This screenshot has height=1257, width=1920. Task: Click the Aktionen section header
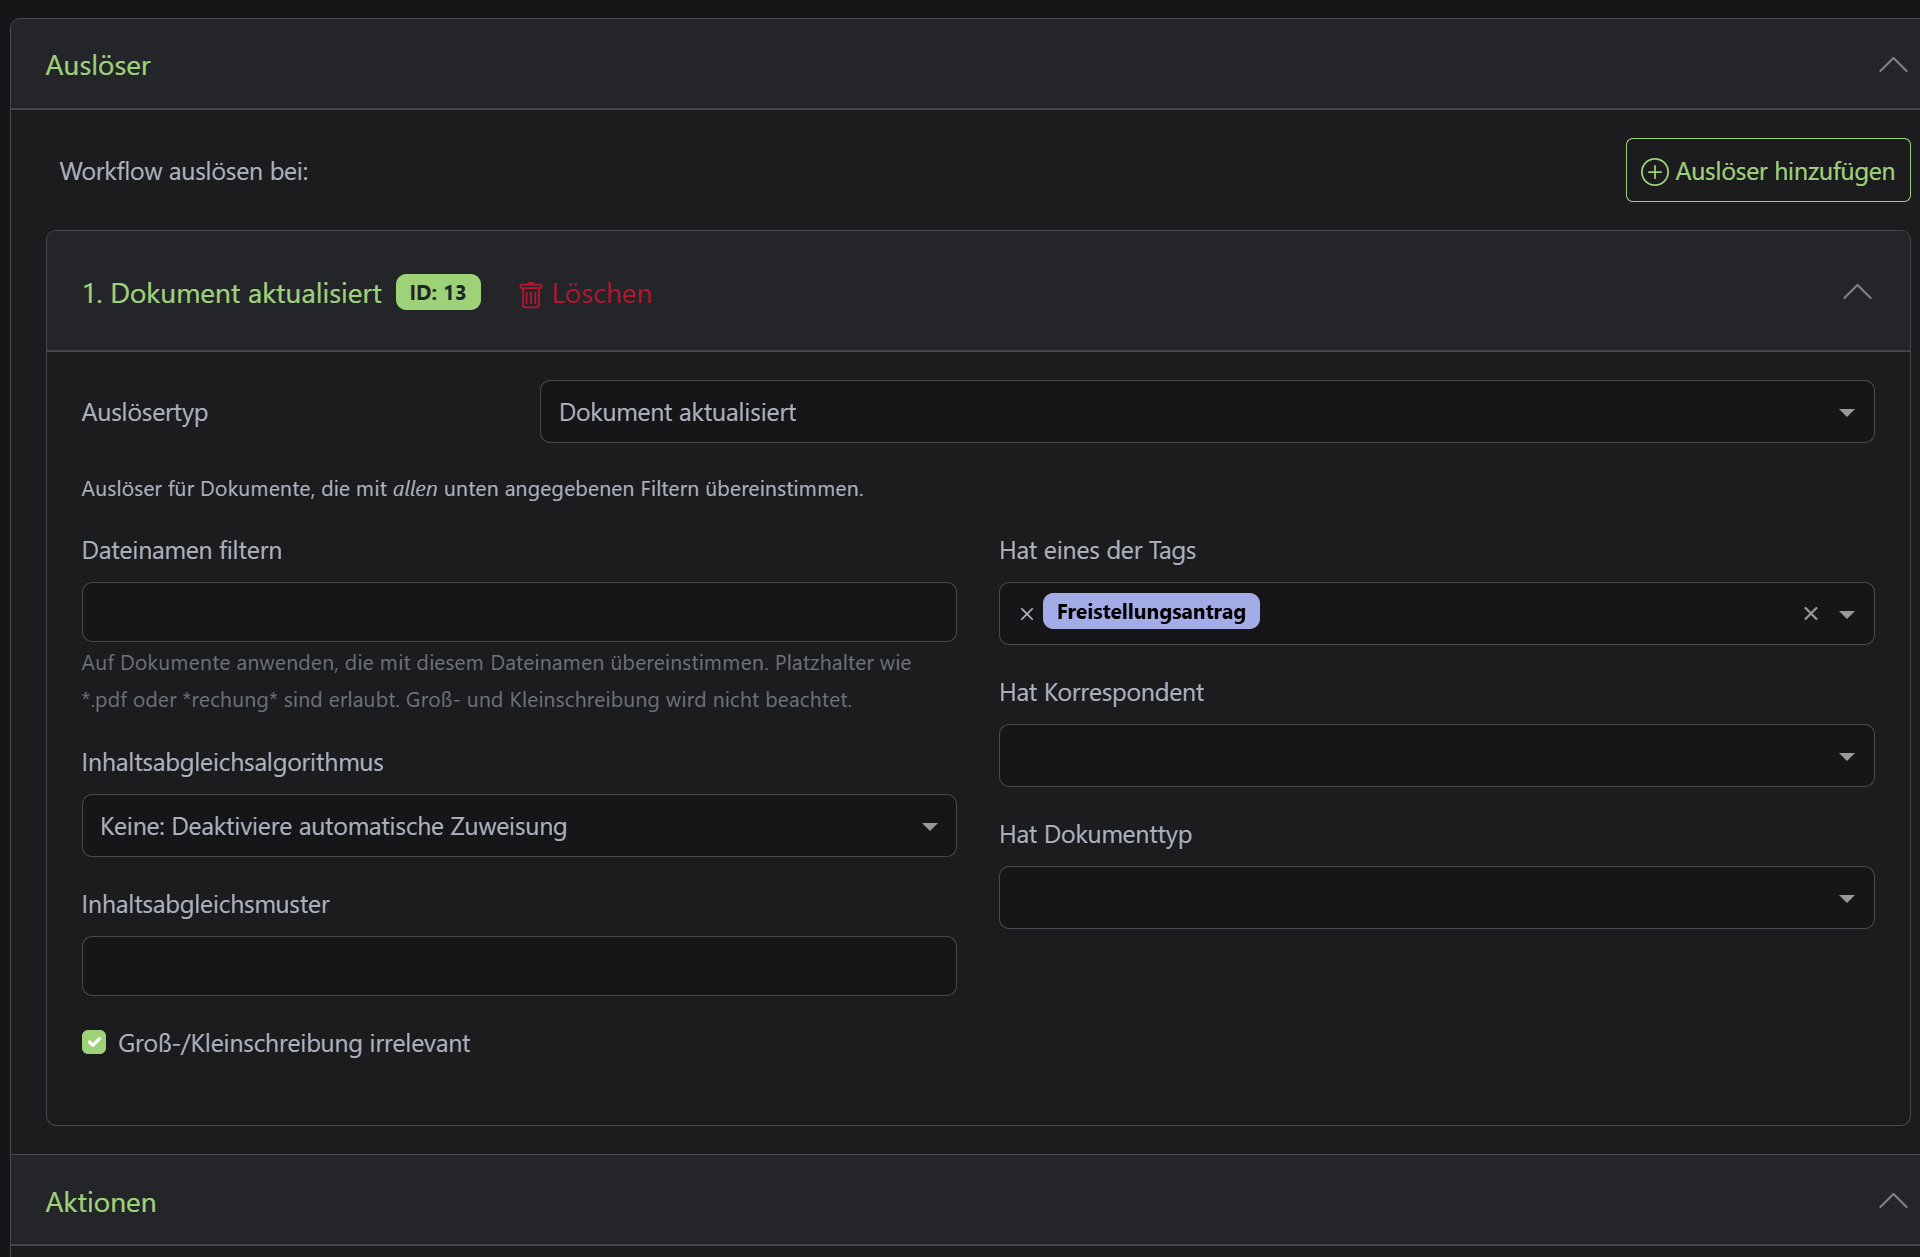pos(101,1202)
